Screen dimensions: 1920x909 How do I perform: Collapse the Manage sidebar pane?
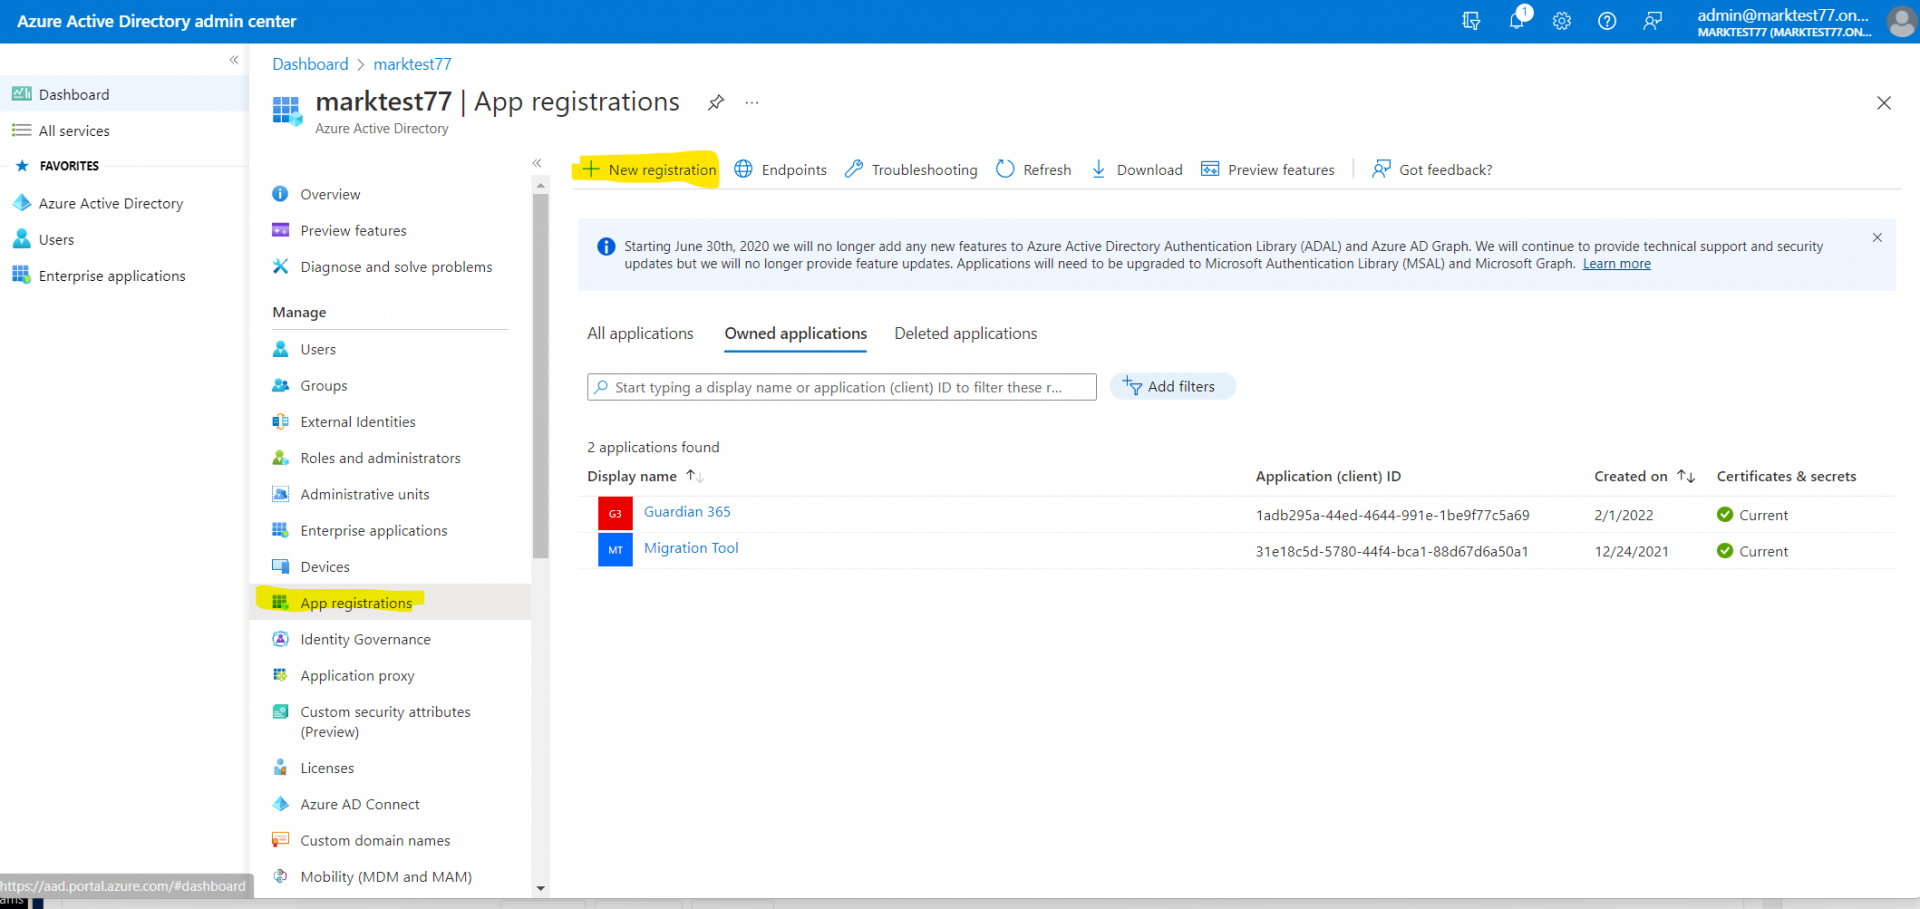(x=537, y=162)
